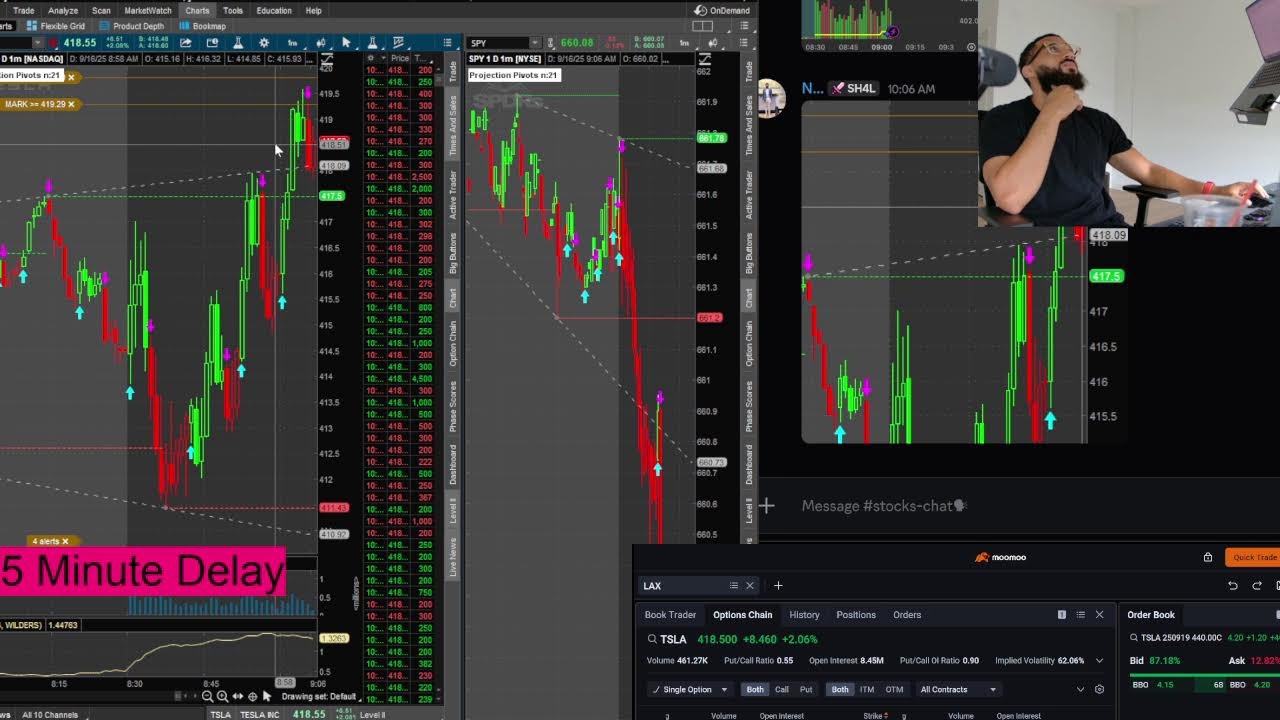1280x720 pixels.
Task: Select the Call filter
Action: pos(782,689)
